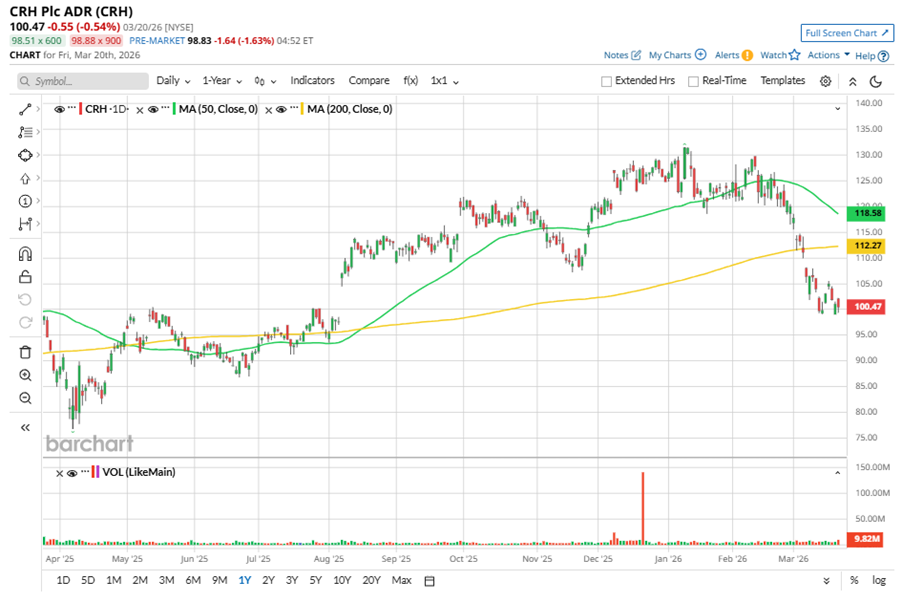Image resolution: width=902 pixels, height=602 pixels.
Task: Click the CRH red series color swatch
Action: (81, 109)
